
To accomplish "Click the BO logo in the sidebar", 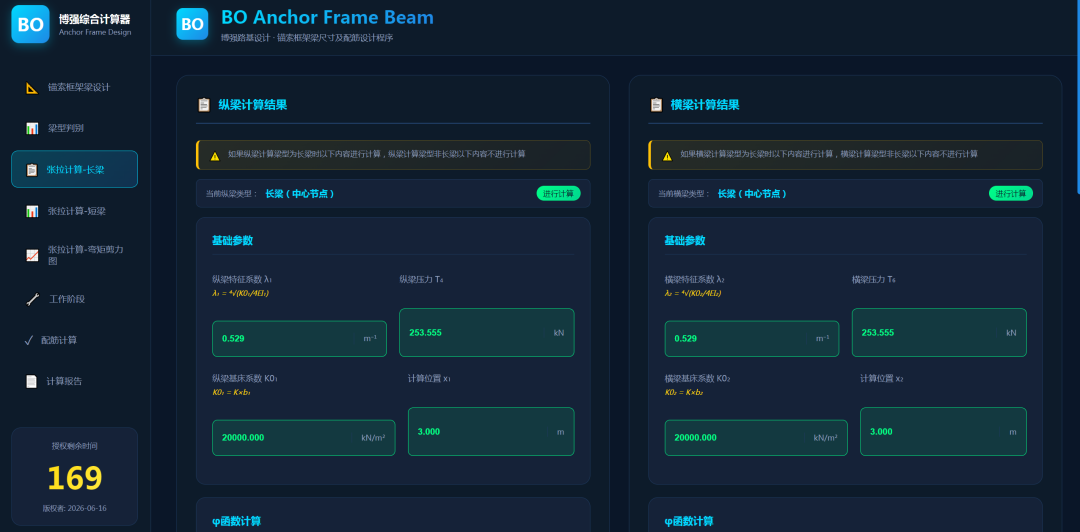I will click(30, 24).
